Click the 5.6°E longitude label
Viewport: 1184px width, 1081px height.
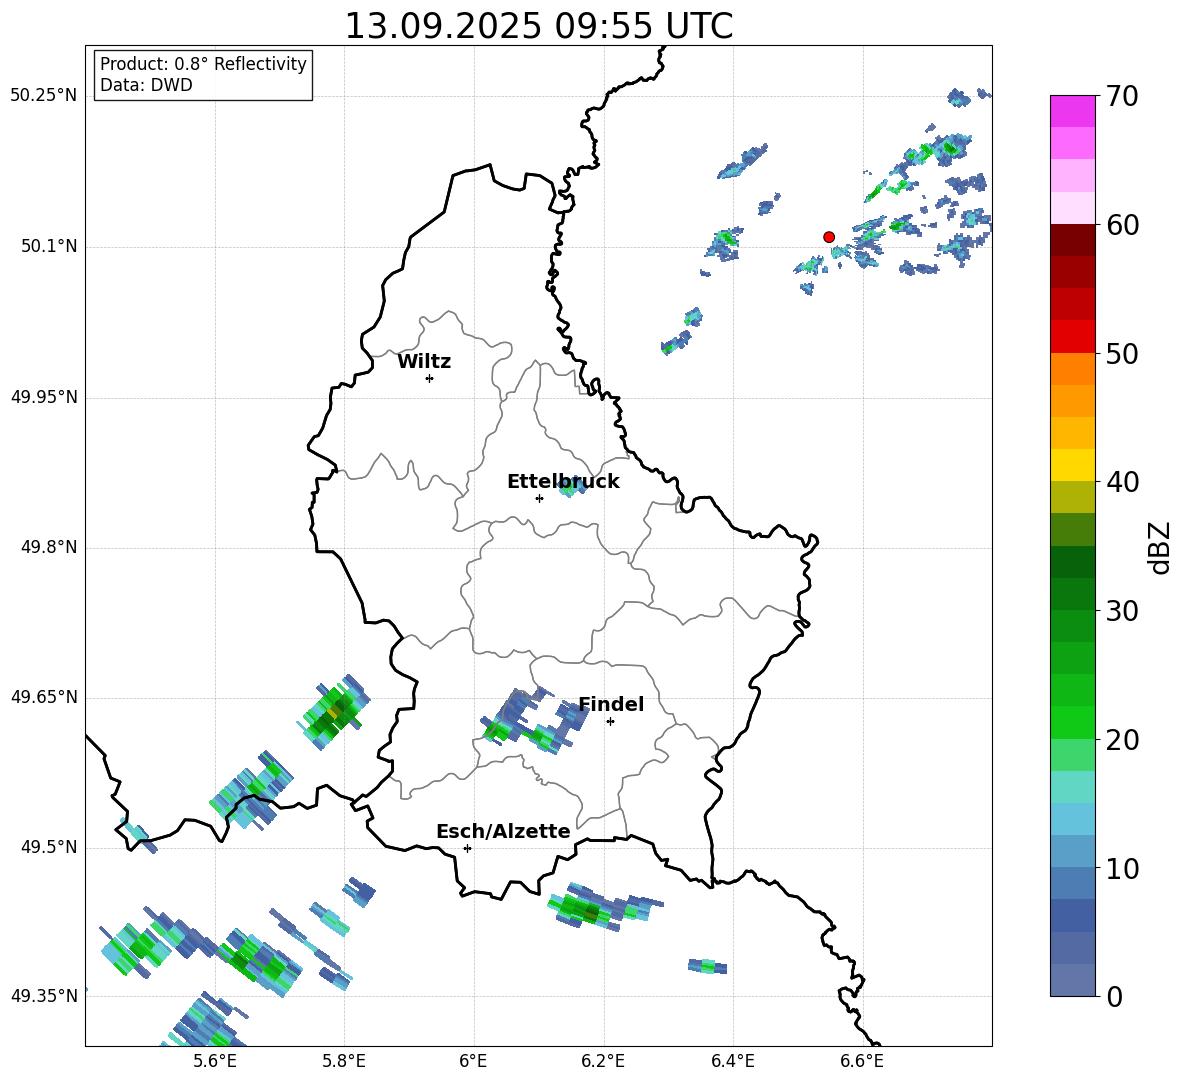[215, 1061]
